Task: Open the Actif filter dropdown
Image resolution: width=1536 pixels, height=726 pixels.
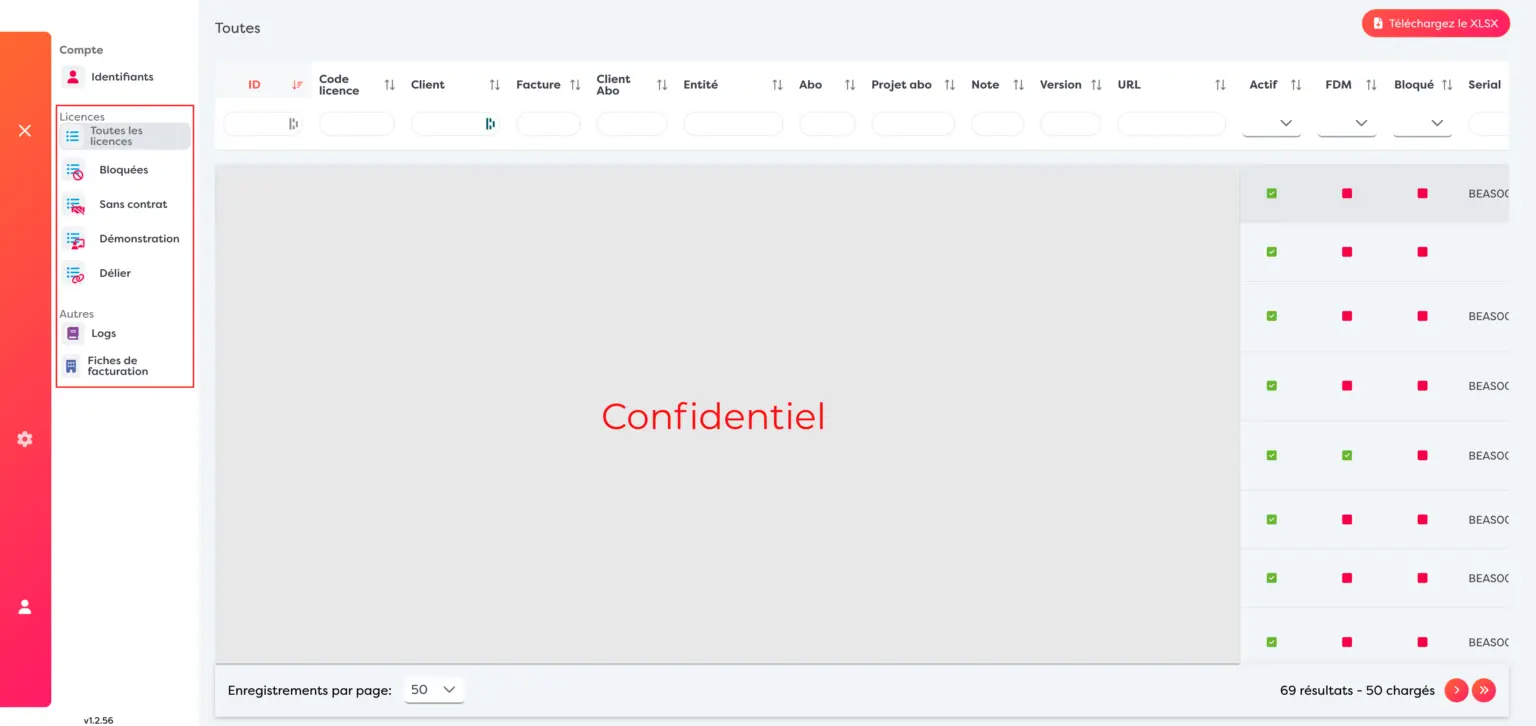Action: tap(1271, 124)
